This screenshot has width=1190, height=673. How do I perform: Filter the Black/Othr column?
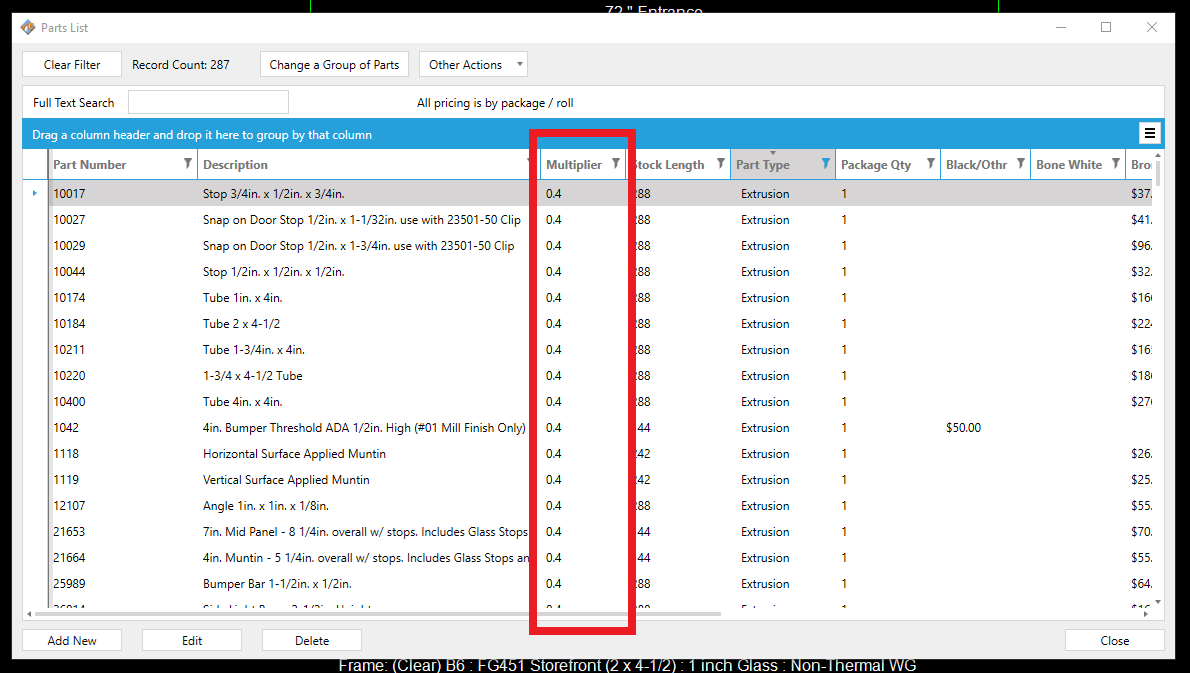(x=1021, y=164)
